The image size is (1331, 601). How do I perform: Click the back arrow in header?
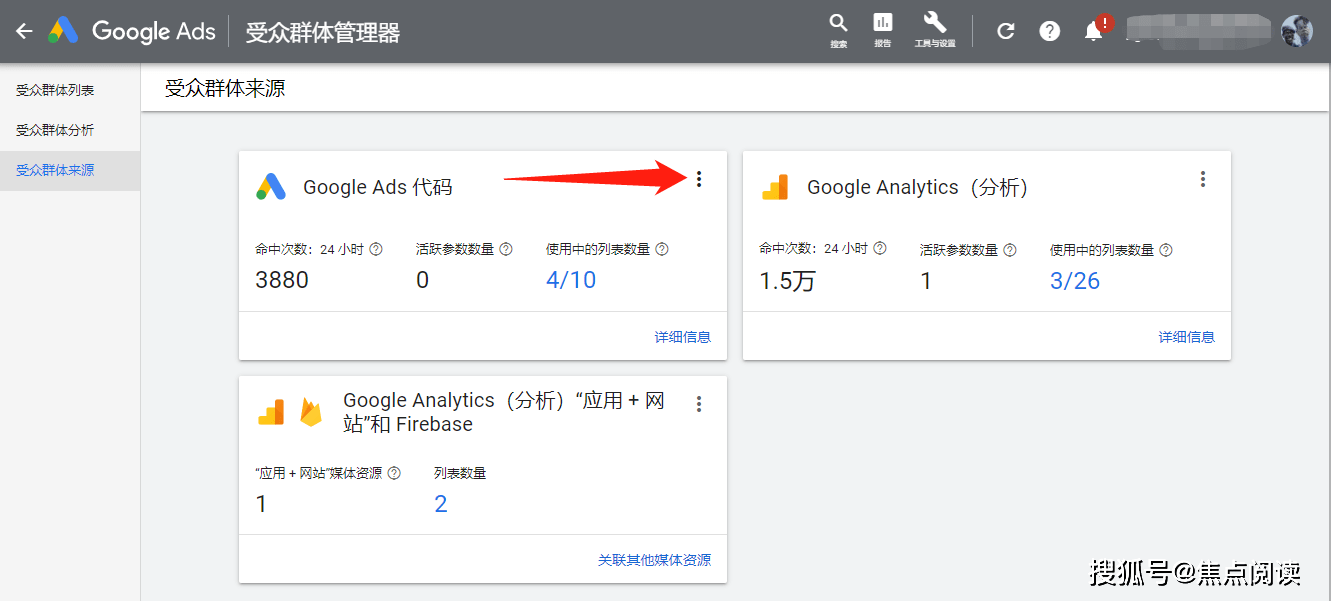tap(24, 31)
